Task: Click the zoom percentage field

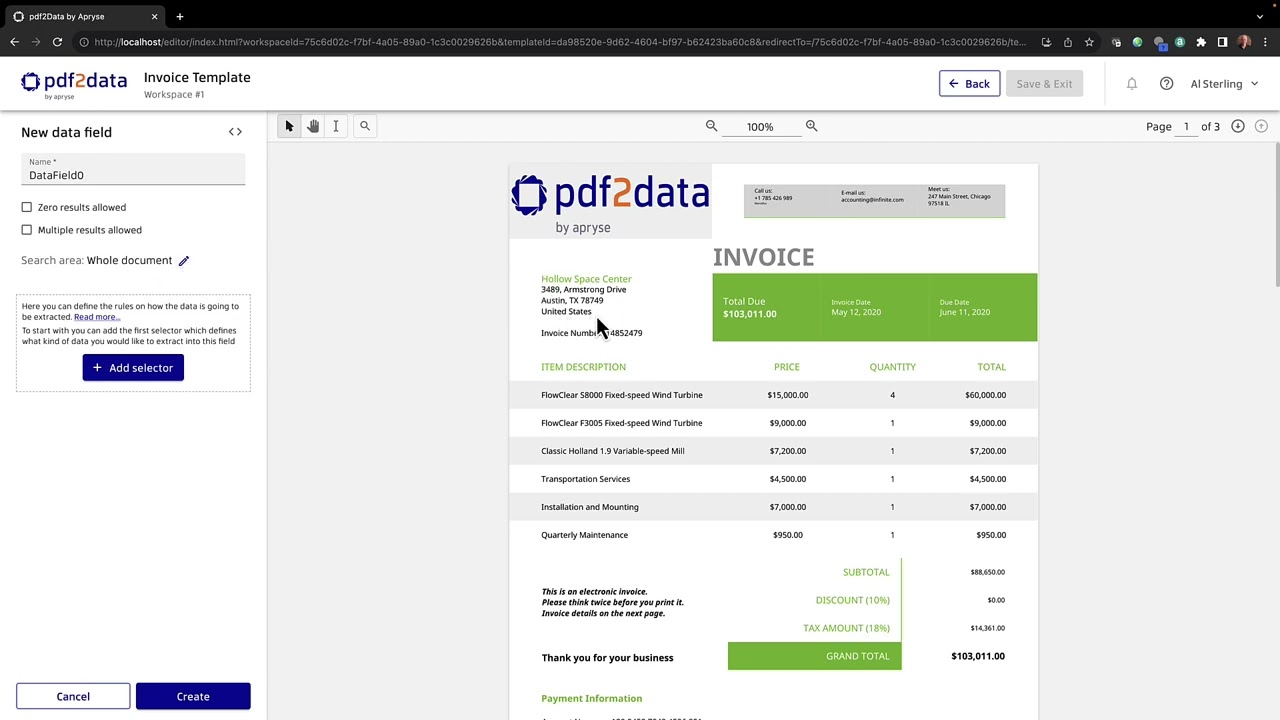Action: tap(760, 127)
